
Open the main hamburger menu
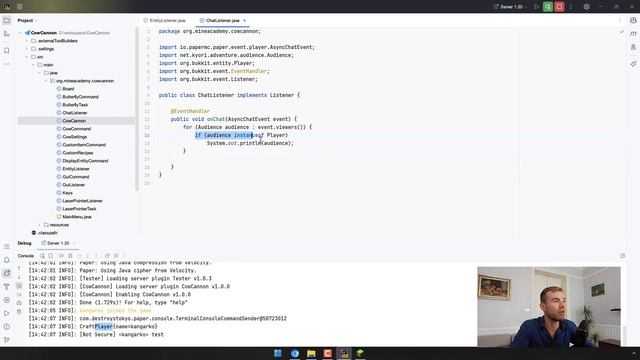click(x=20, y=7)
